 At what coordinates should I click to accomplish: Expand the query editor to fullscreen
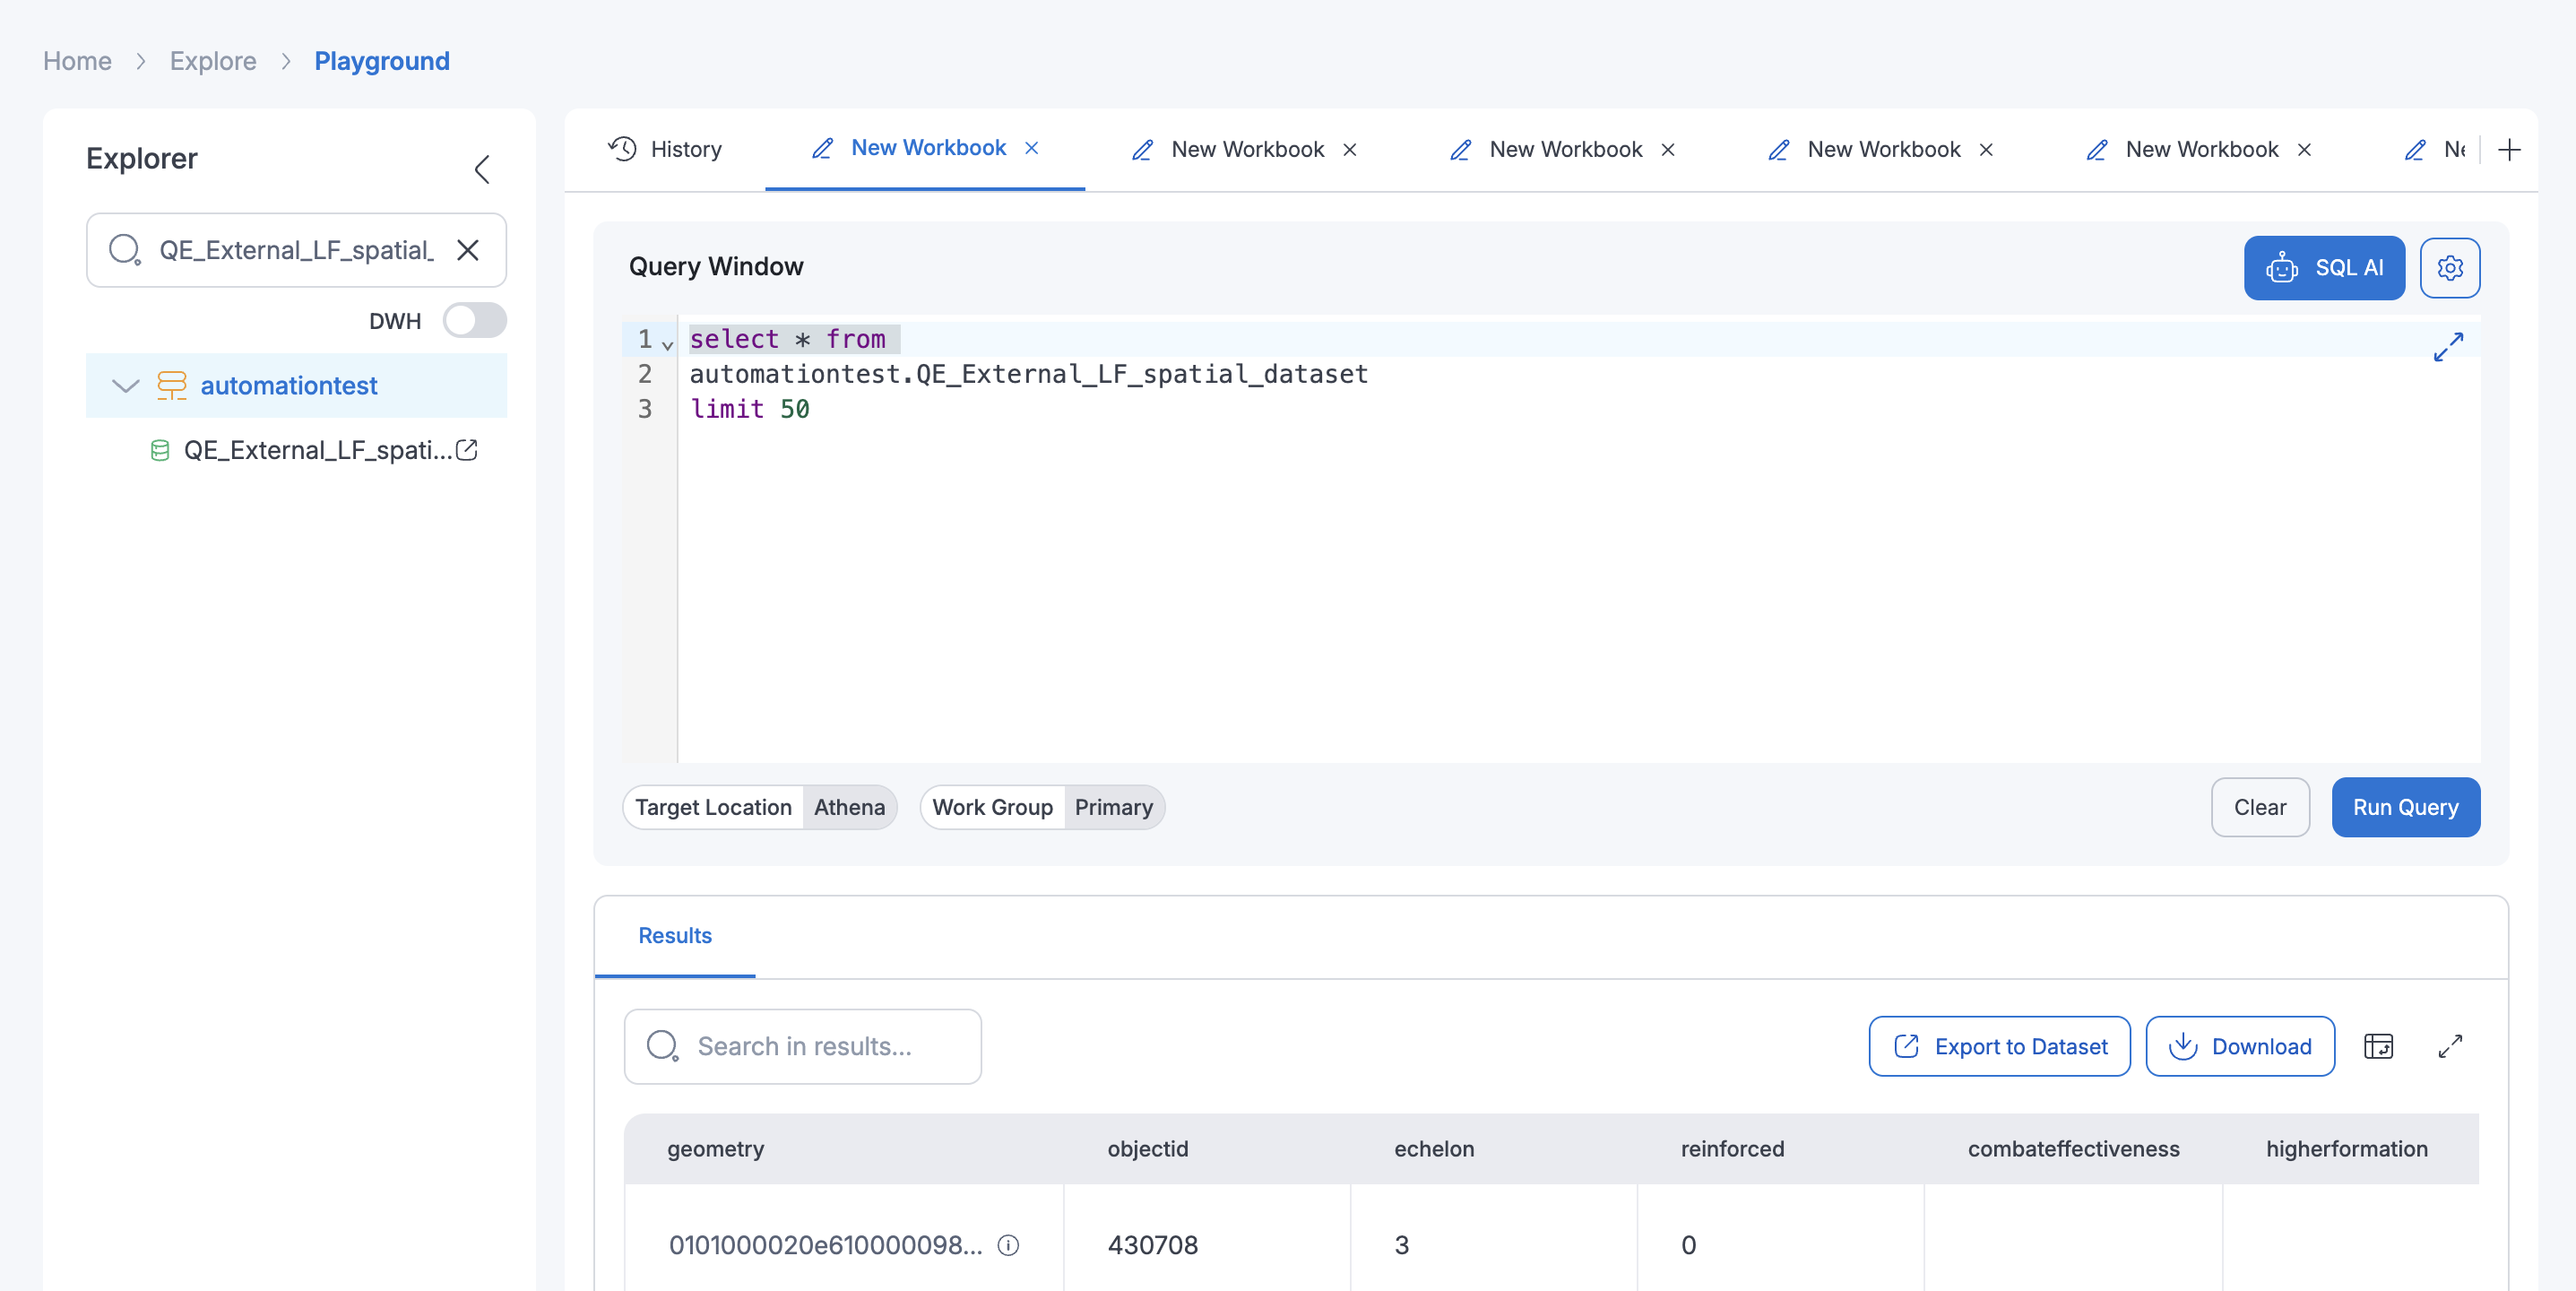click(x=2448, y=347)
